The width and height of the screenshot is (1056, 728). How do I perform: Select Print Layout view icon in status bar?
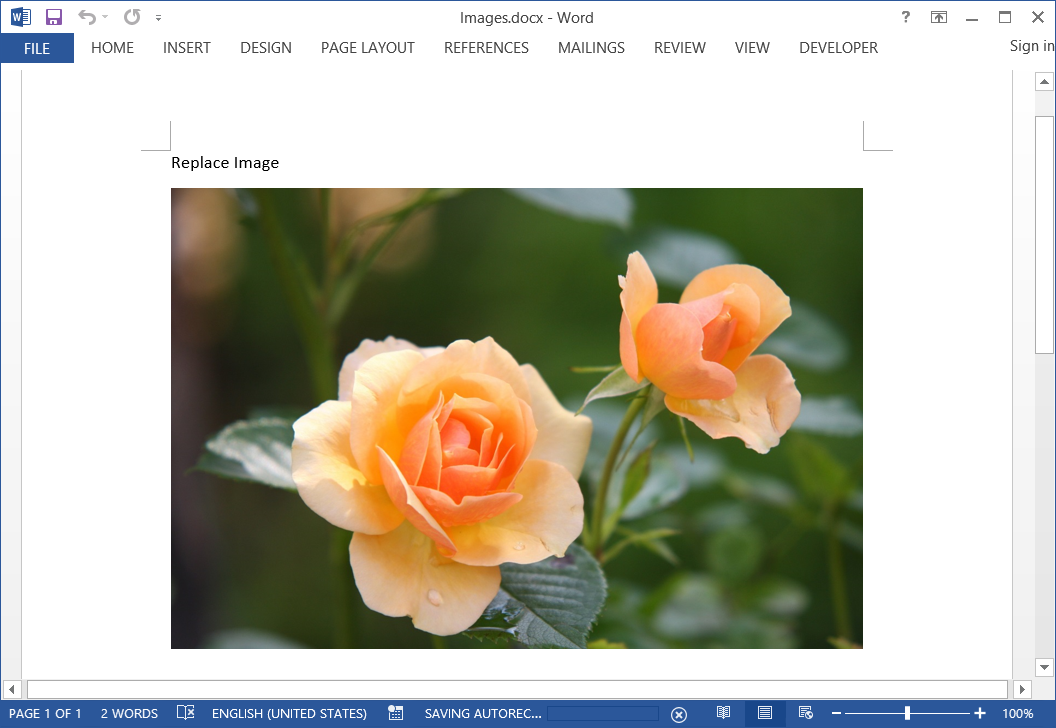764,713
